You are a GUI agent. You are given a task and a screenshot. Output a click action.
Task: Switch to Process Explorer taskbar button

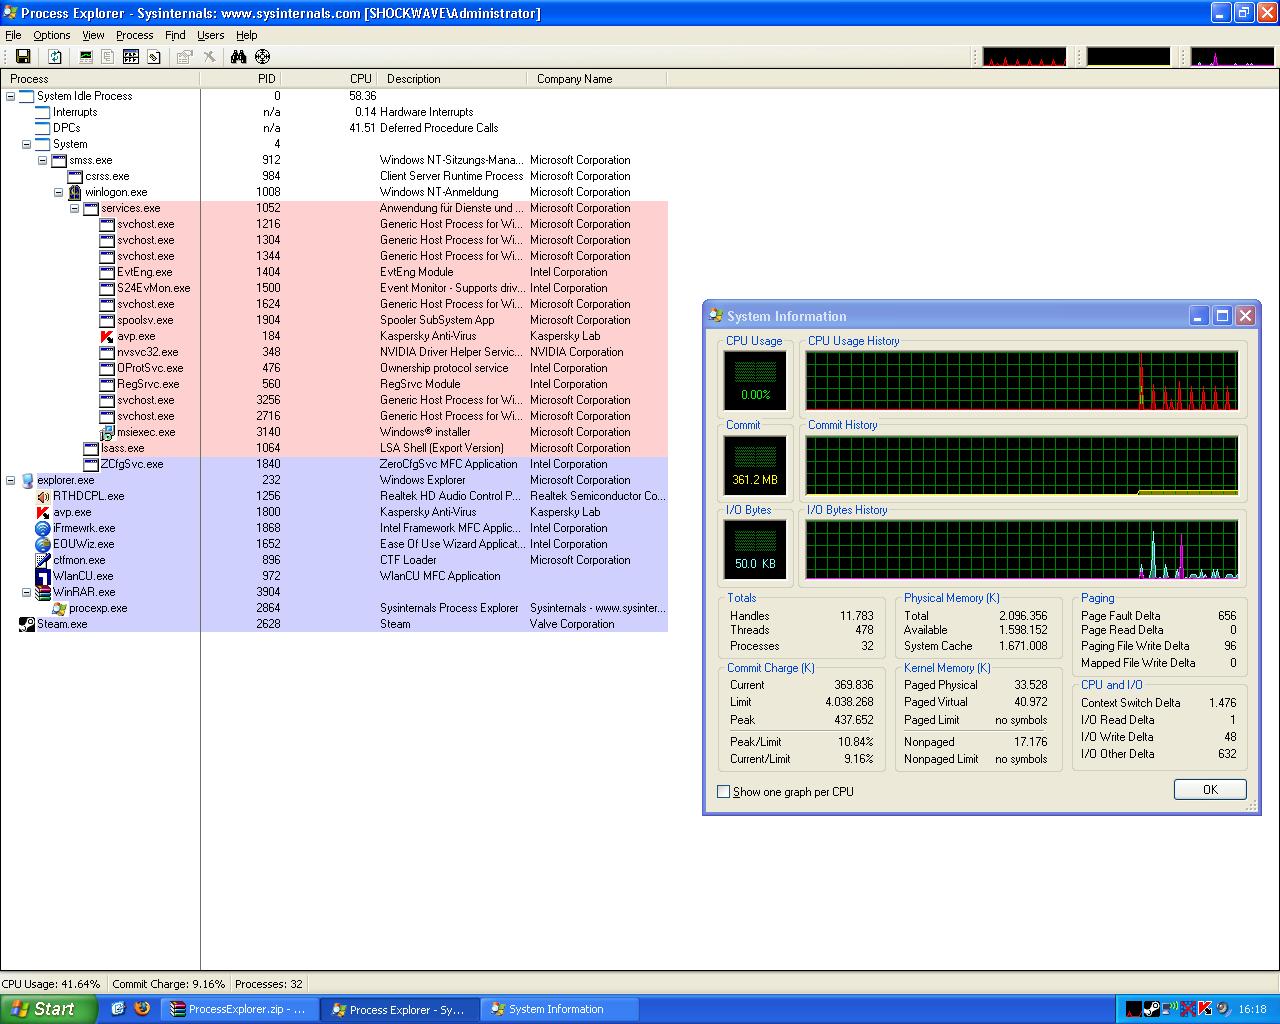tap(402, 1009)
